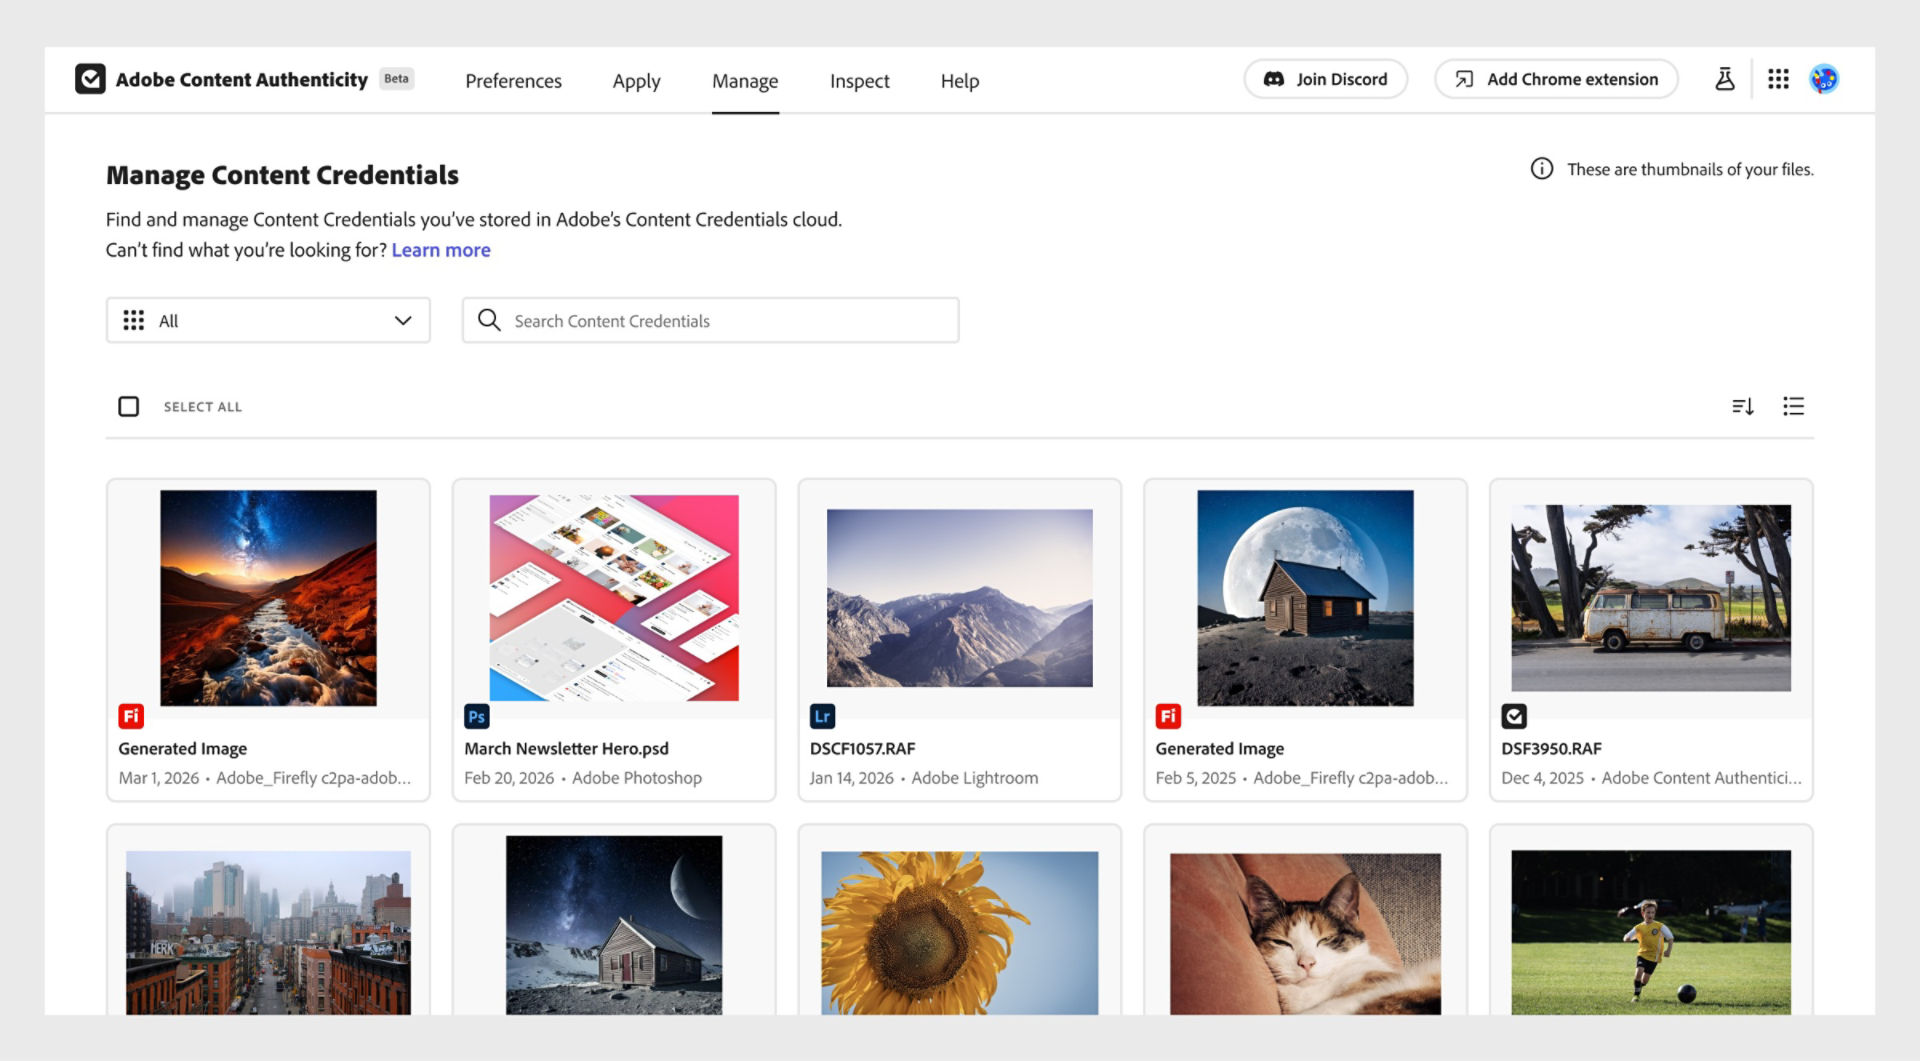The height and width of the screenshot is (1061, 1920).
Task: Click the Join Discord button
Action: [x=1325, y=78]
